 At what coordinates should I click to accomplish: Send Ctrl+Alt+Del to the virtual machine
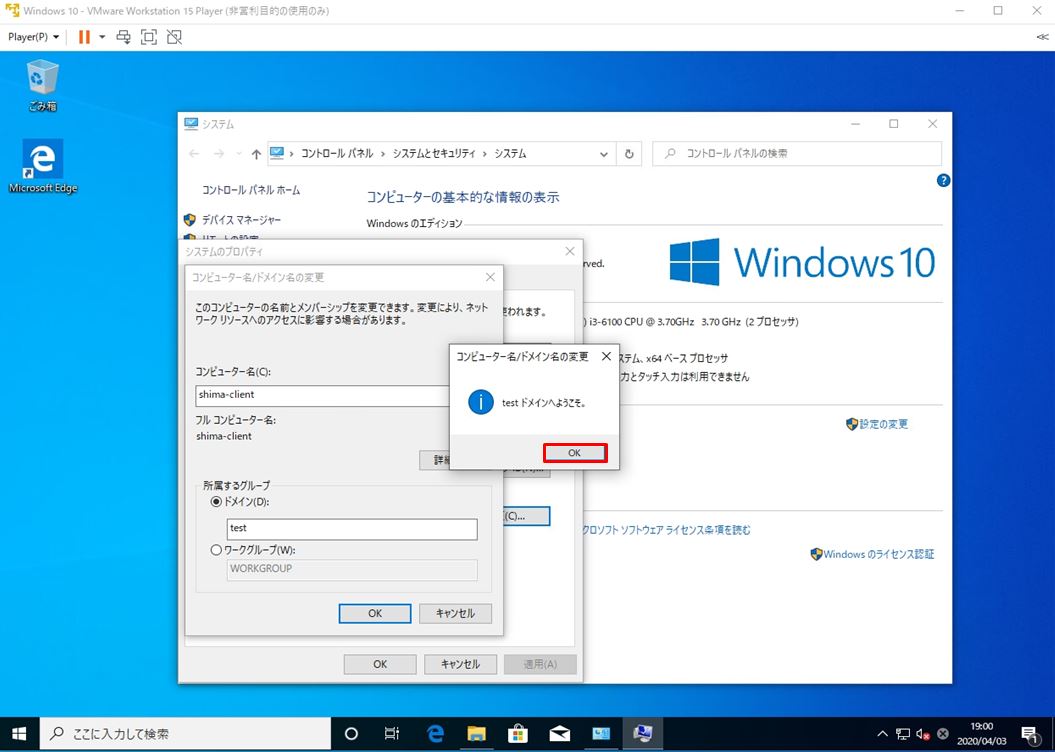coord(124,37)
